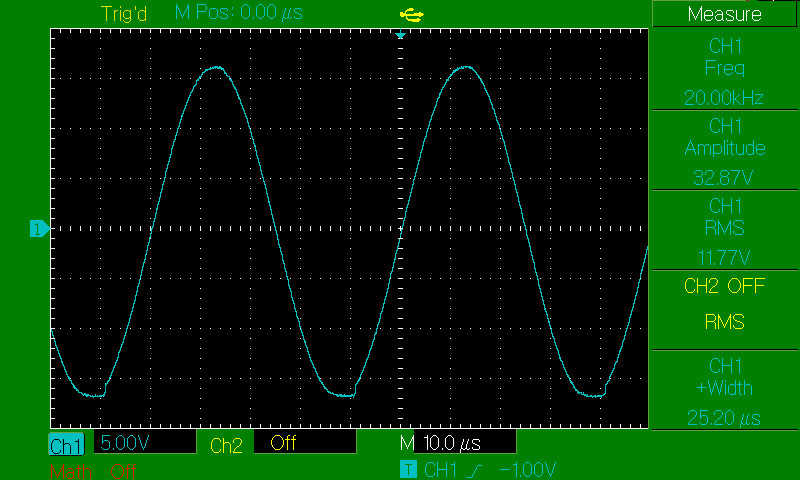Image resolution: width=800 pixels, height=480 pixels.
Task: Click the trigger T icon
Action: [407, 470]
